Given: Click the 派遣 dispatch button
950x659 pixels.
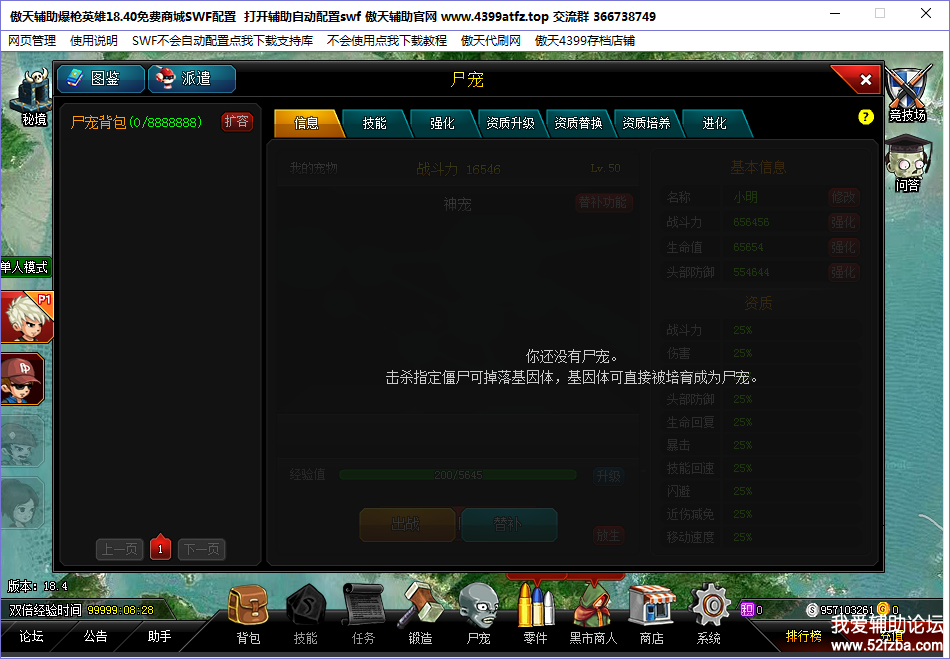Looking at the screenshot, I should point(191,79).
